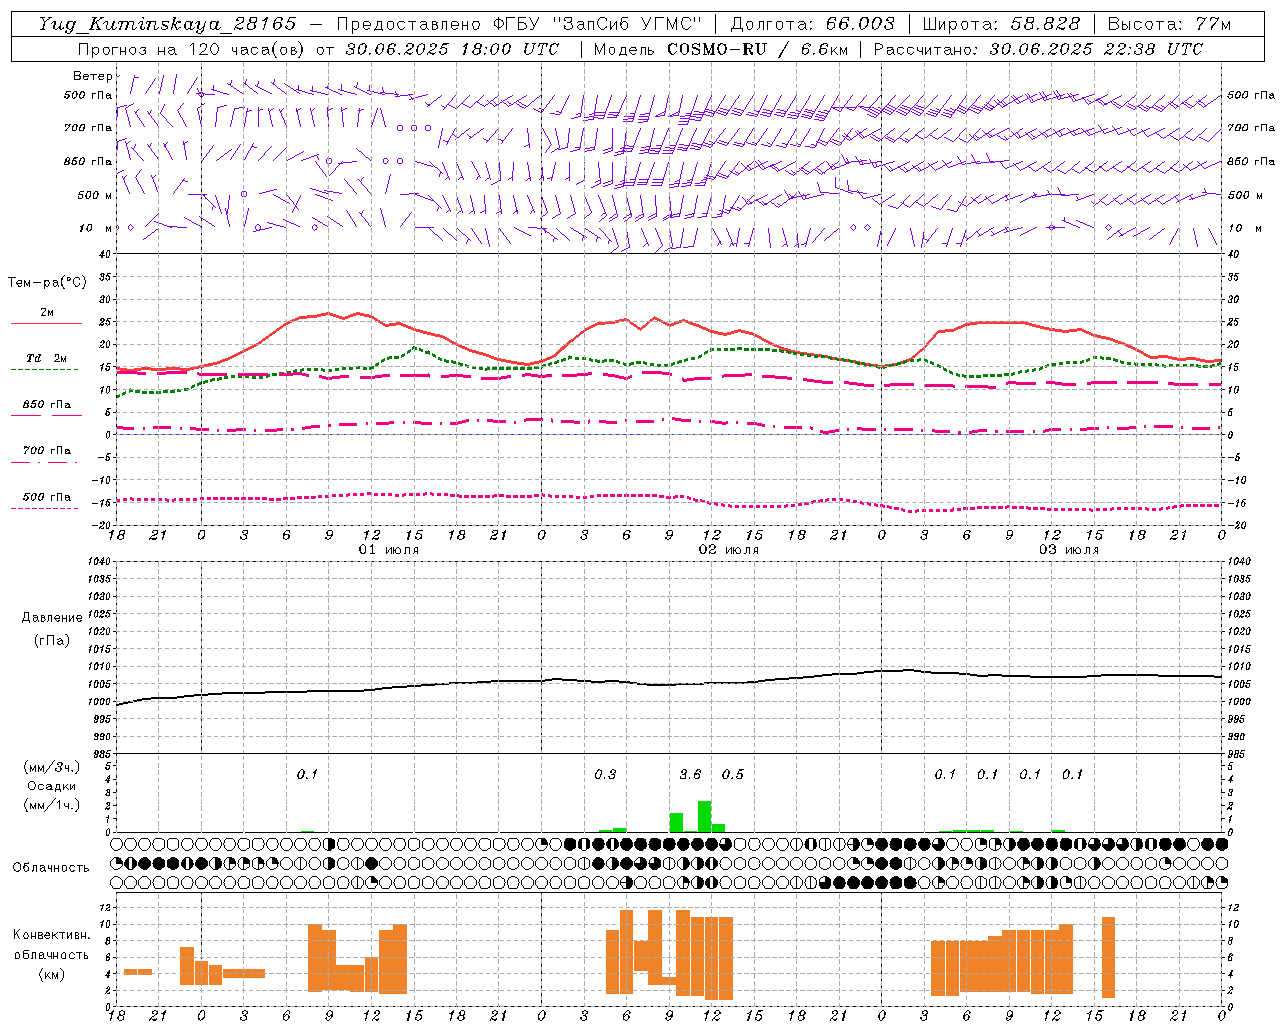Click the Ветер wind panel label
Image resolution: width=1280 pixels, height=1024 pixels.
[92, 76]
